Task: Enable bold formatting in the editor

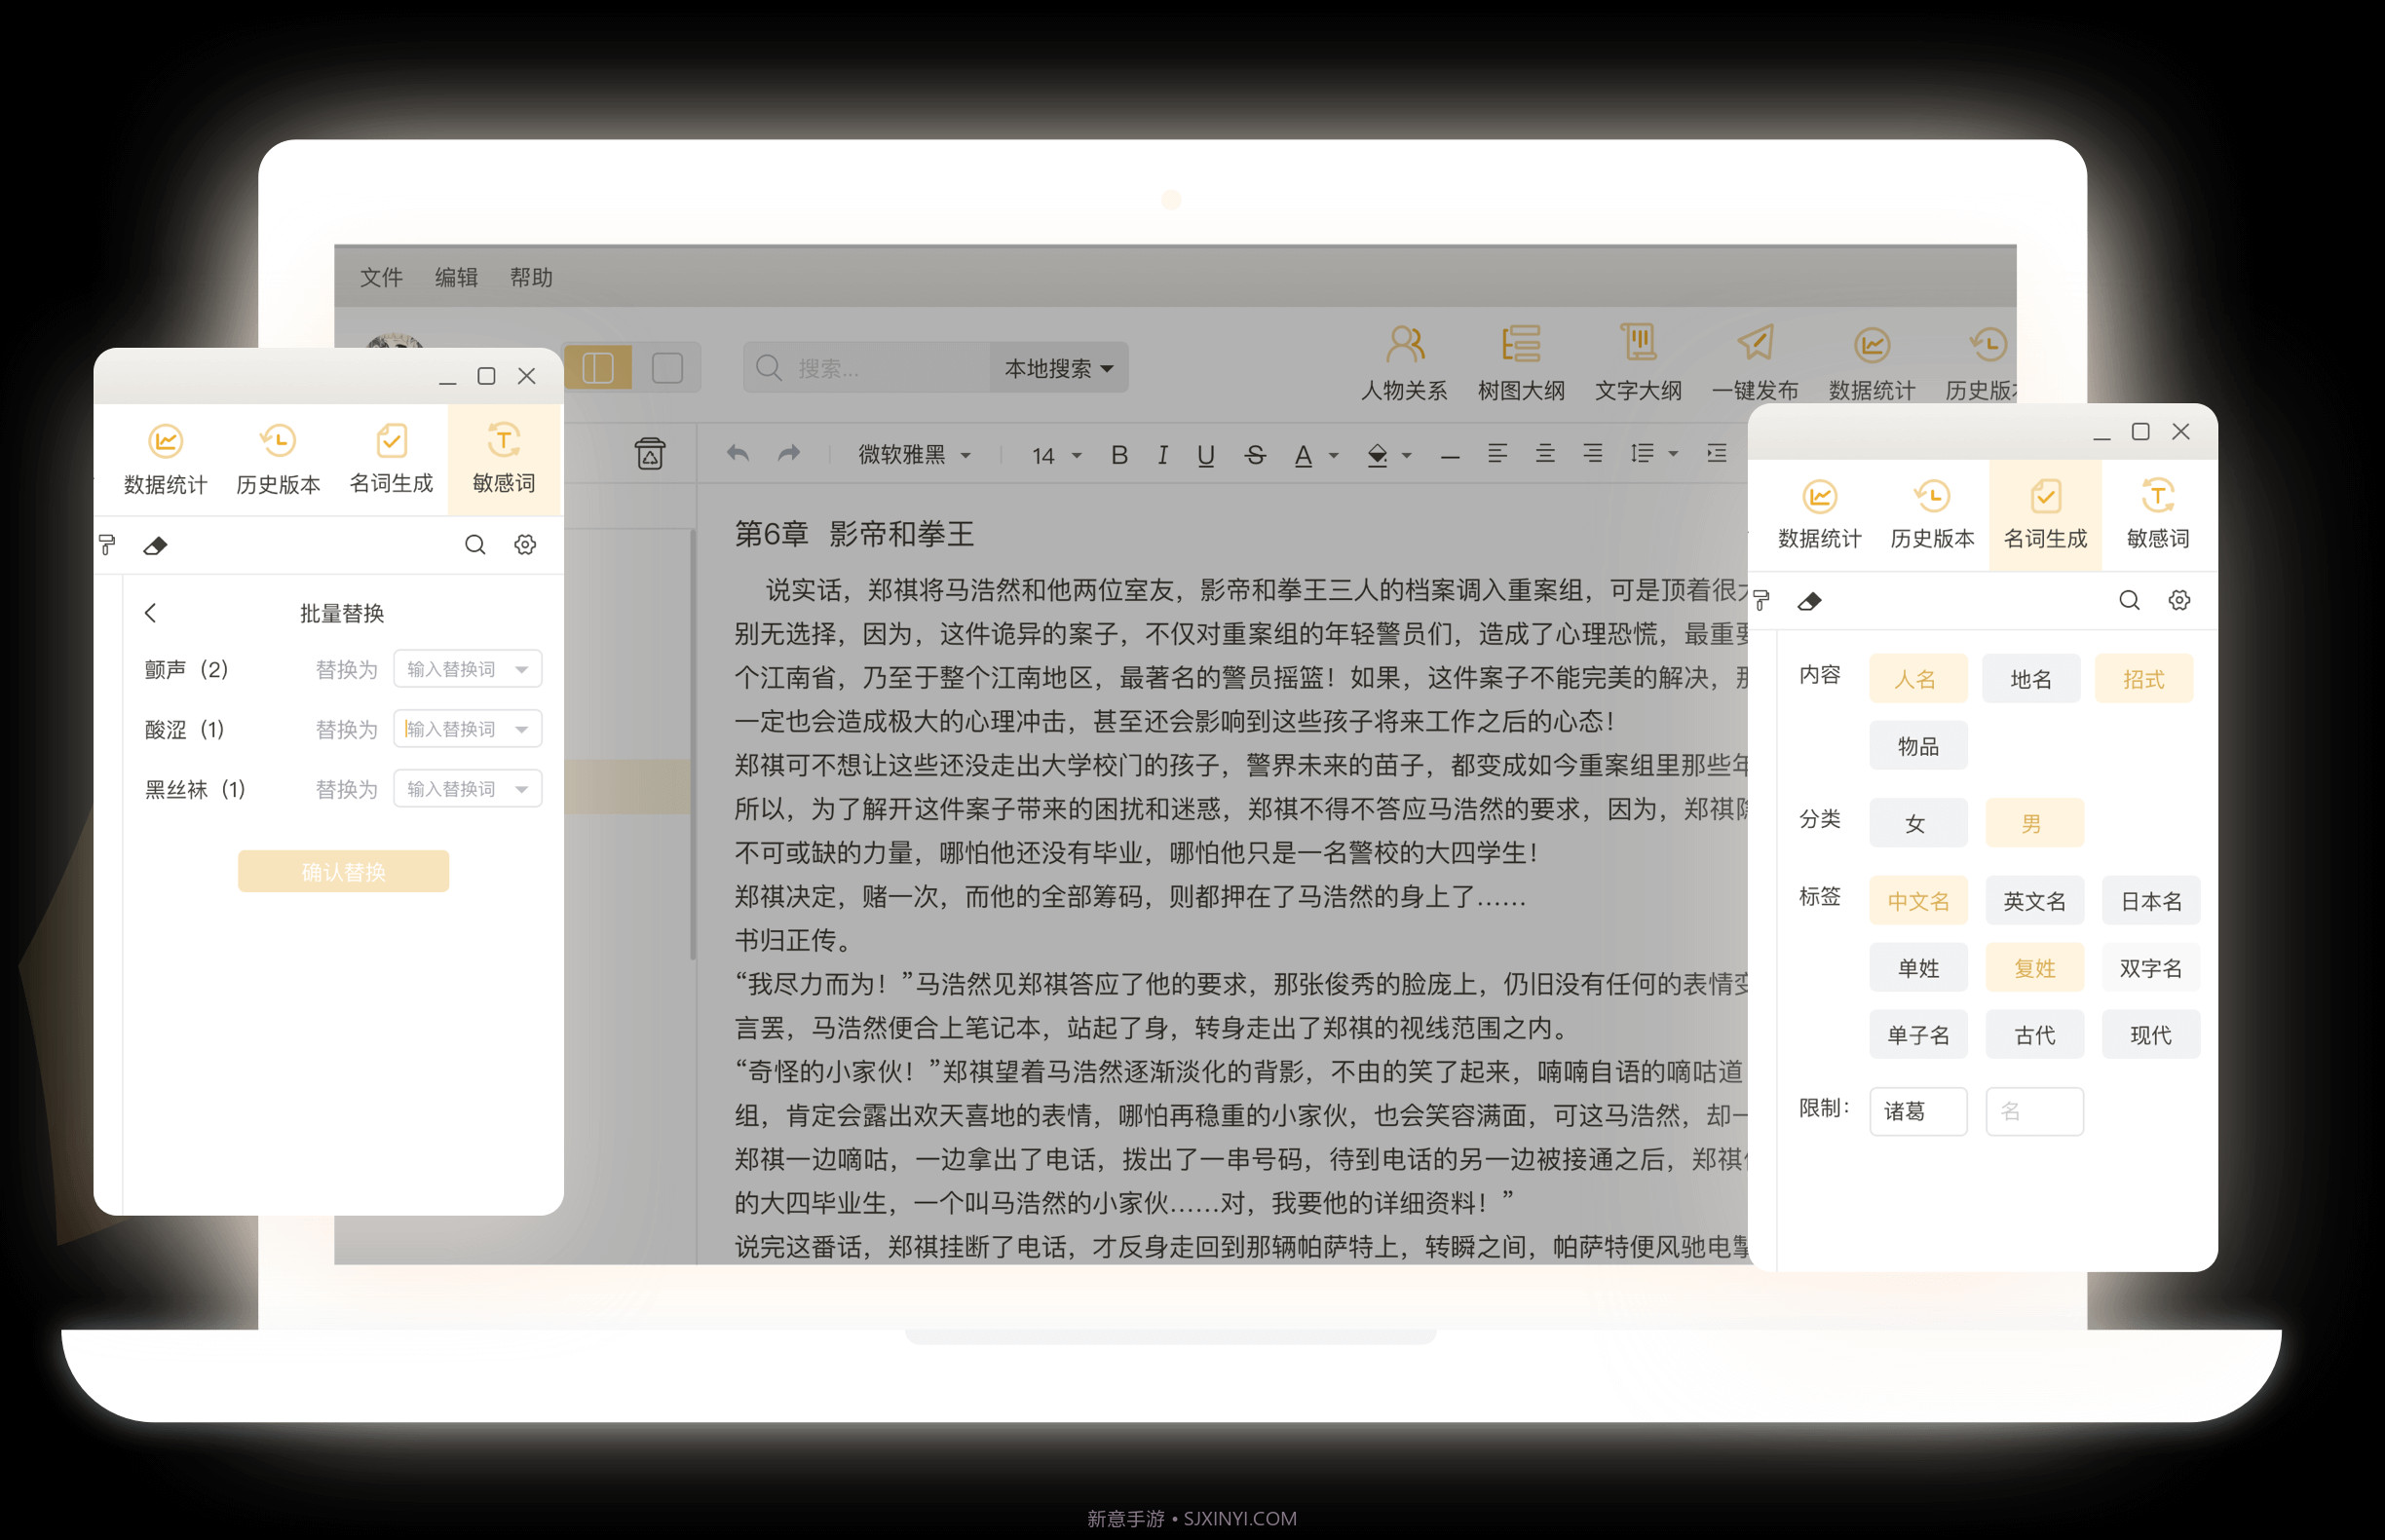Action: [x=1118, y=455]
